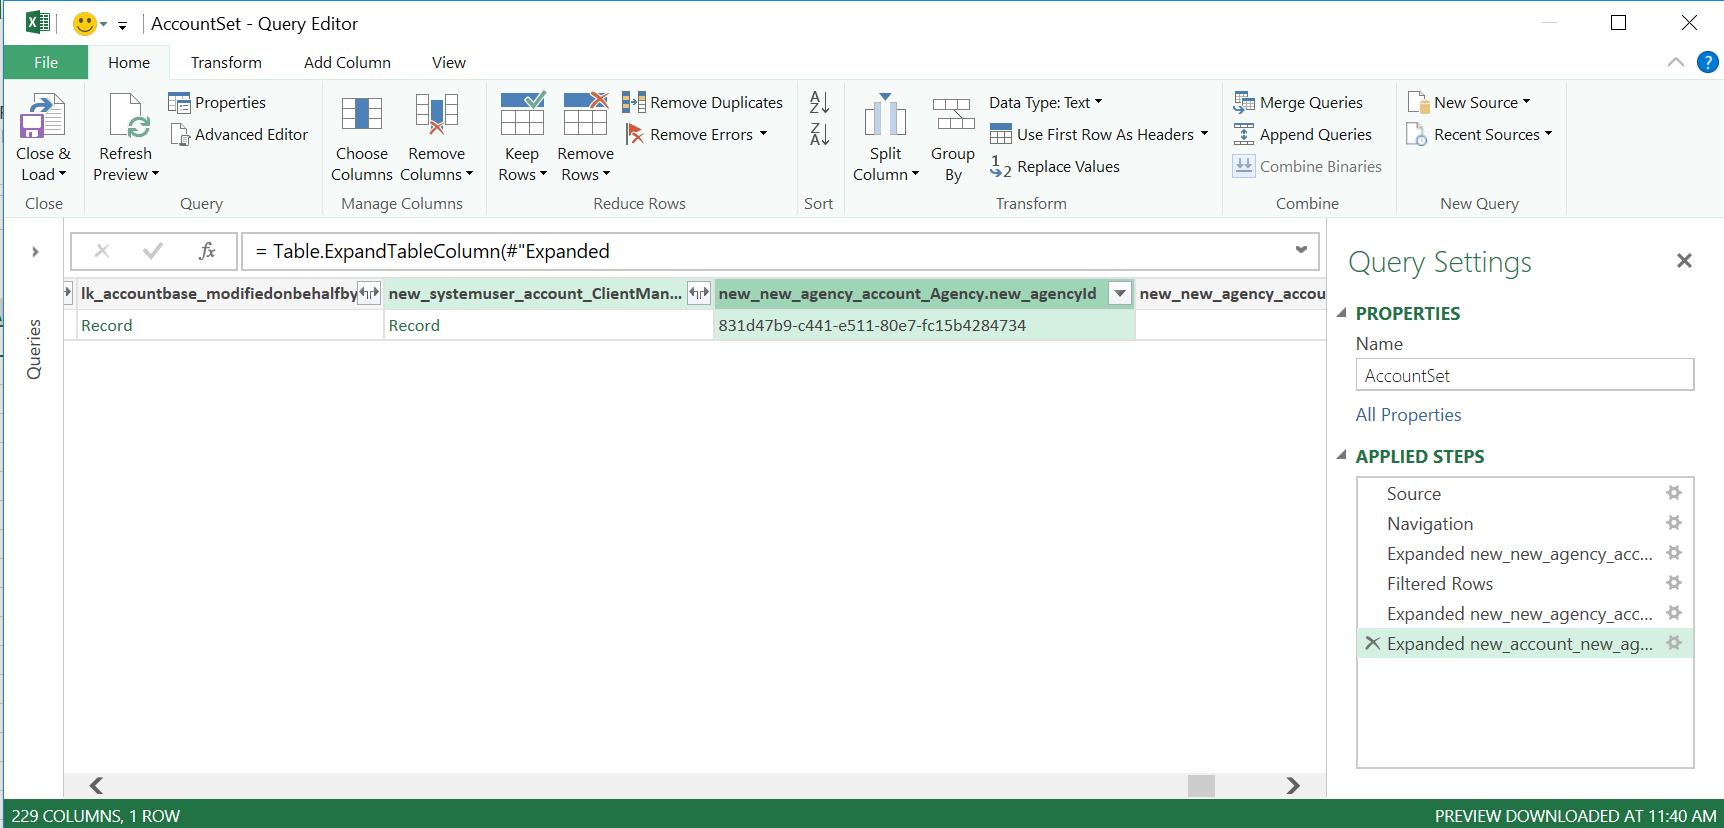Open the File tab
The height and width of the screenshot is (828, 1724).
46,62
